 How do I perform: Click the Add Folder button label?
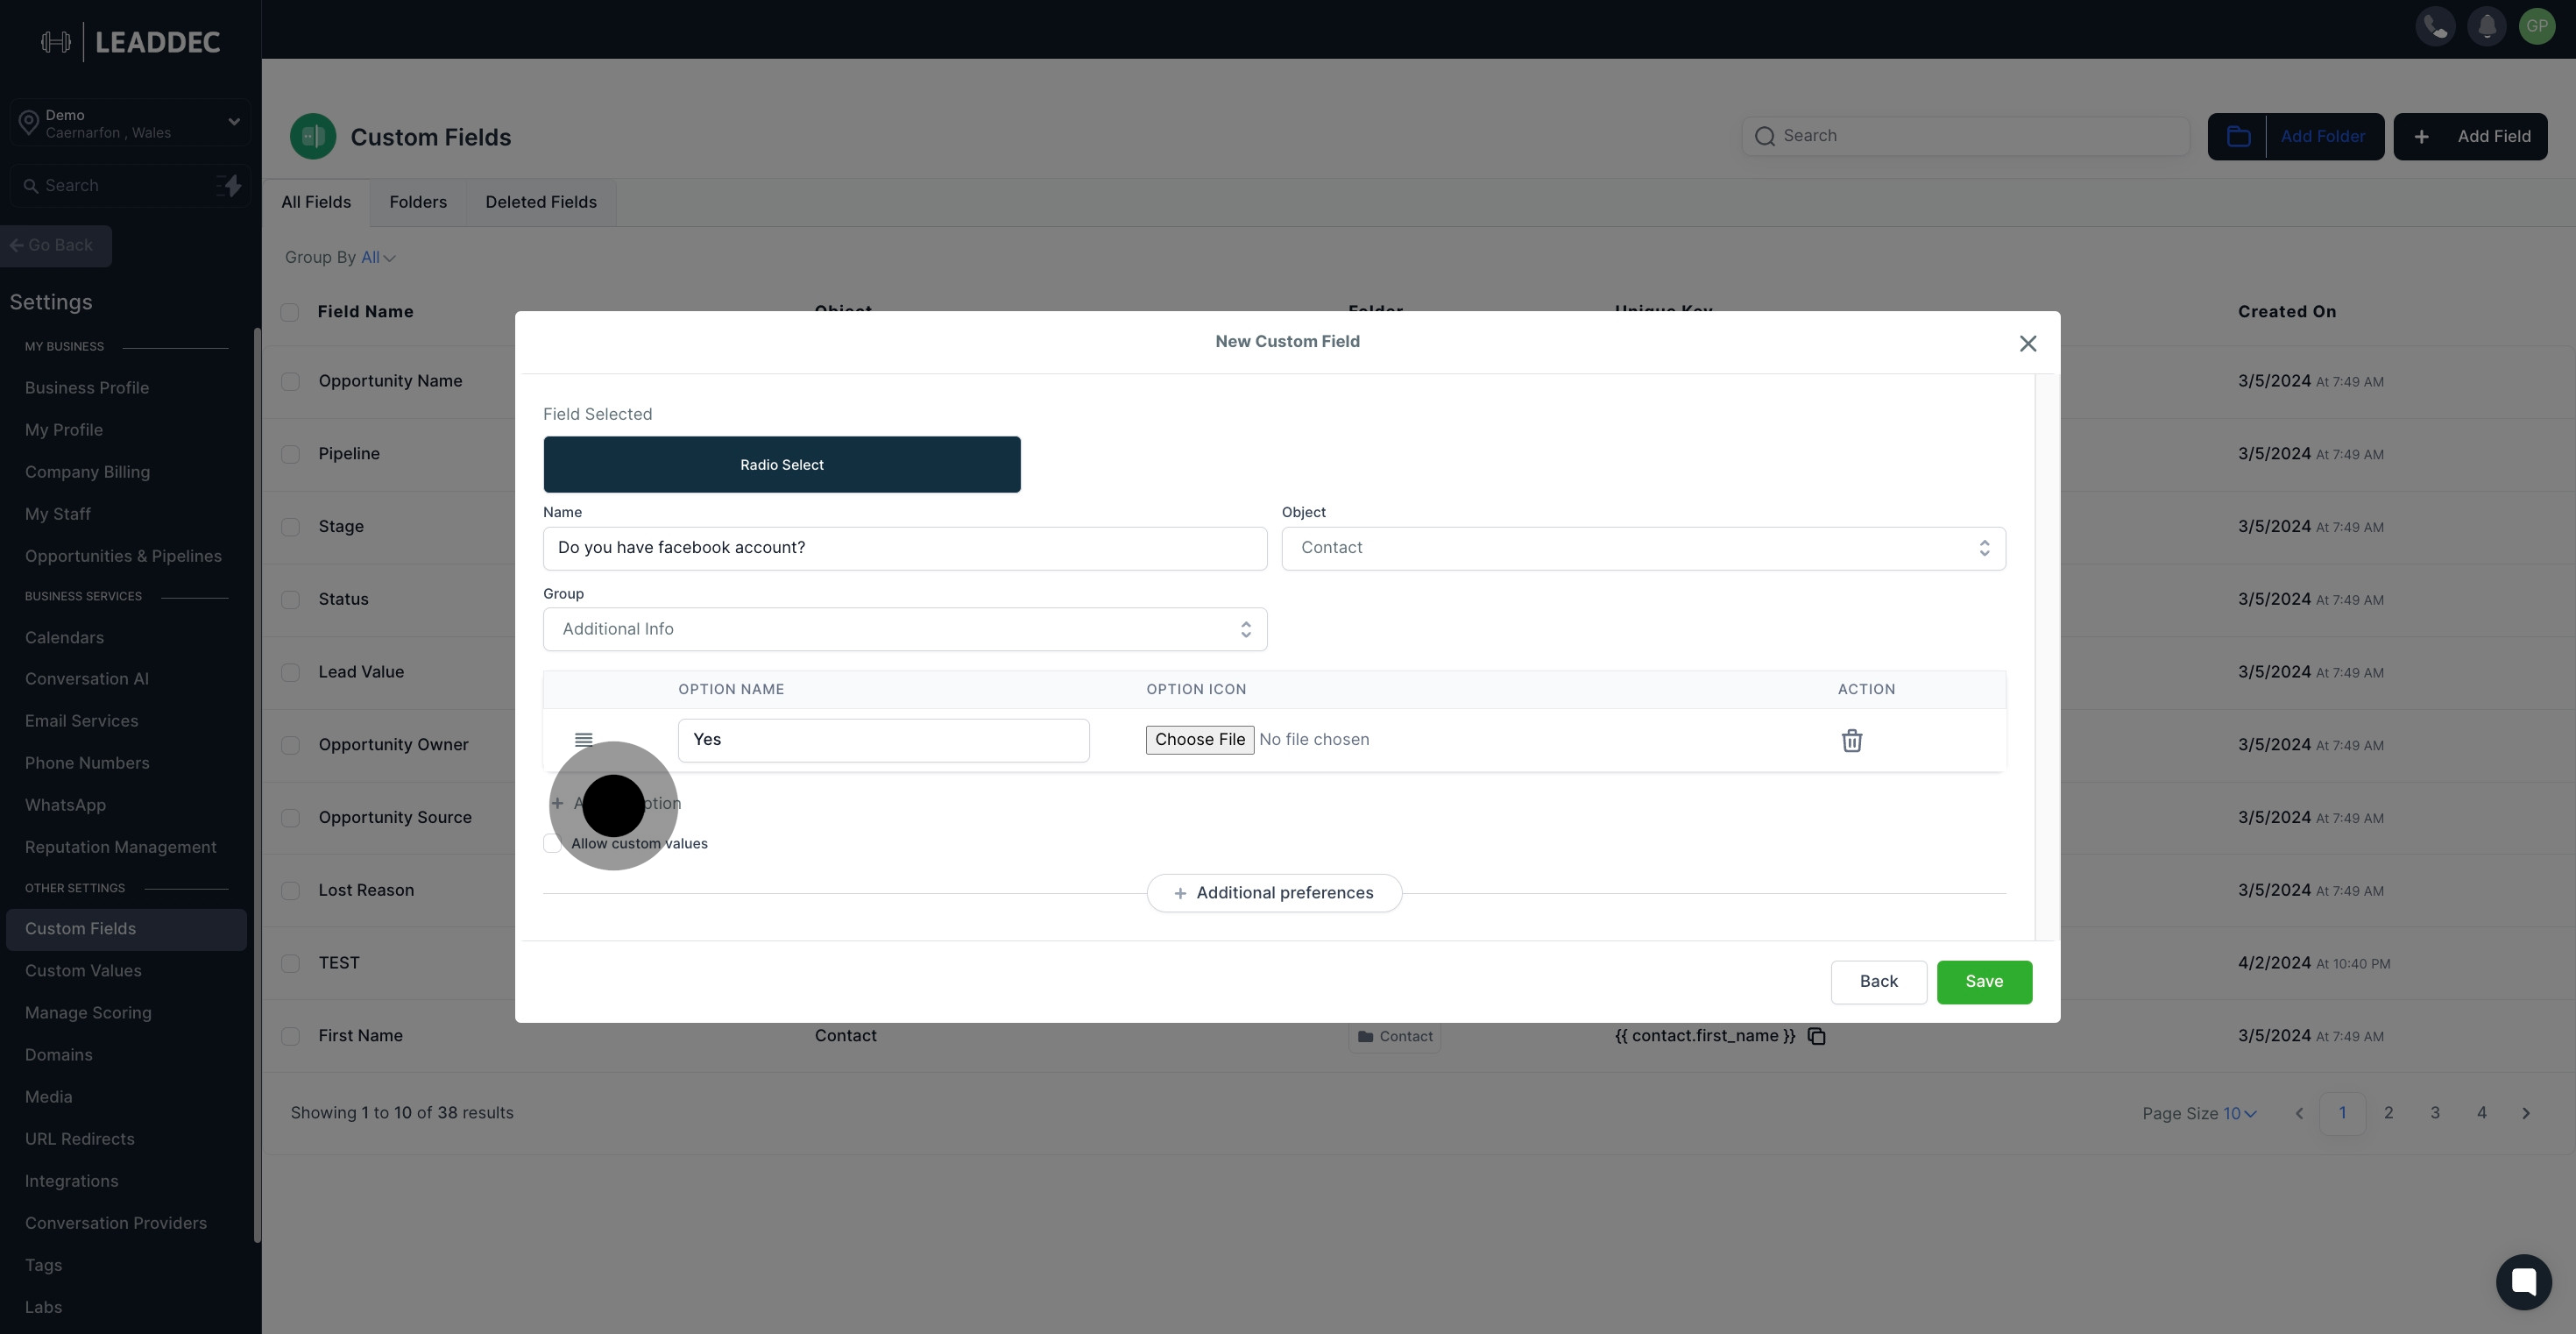(x=2323, y=137)
